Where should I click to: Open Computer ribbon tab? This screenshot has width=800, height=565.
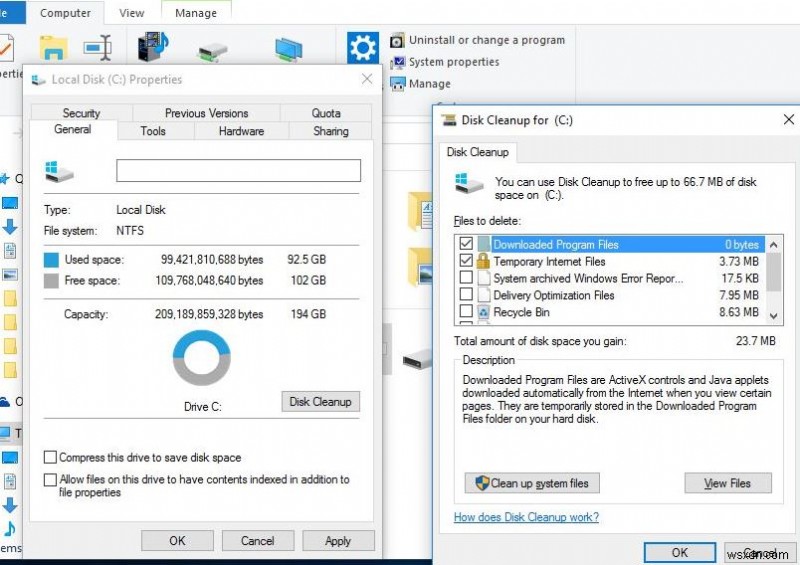pos(65,13)
